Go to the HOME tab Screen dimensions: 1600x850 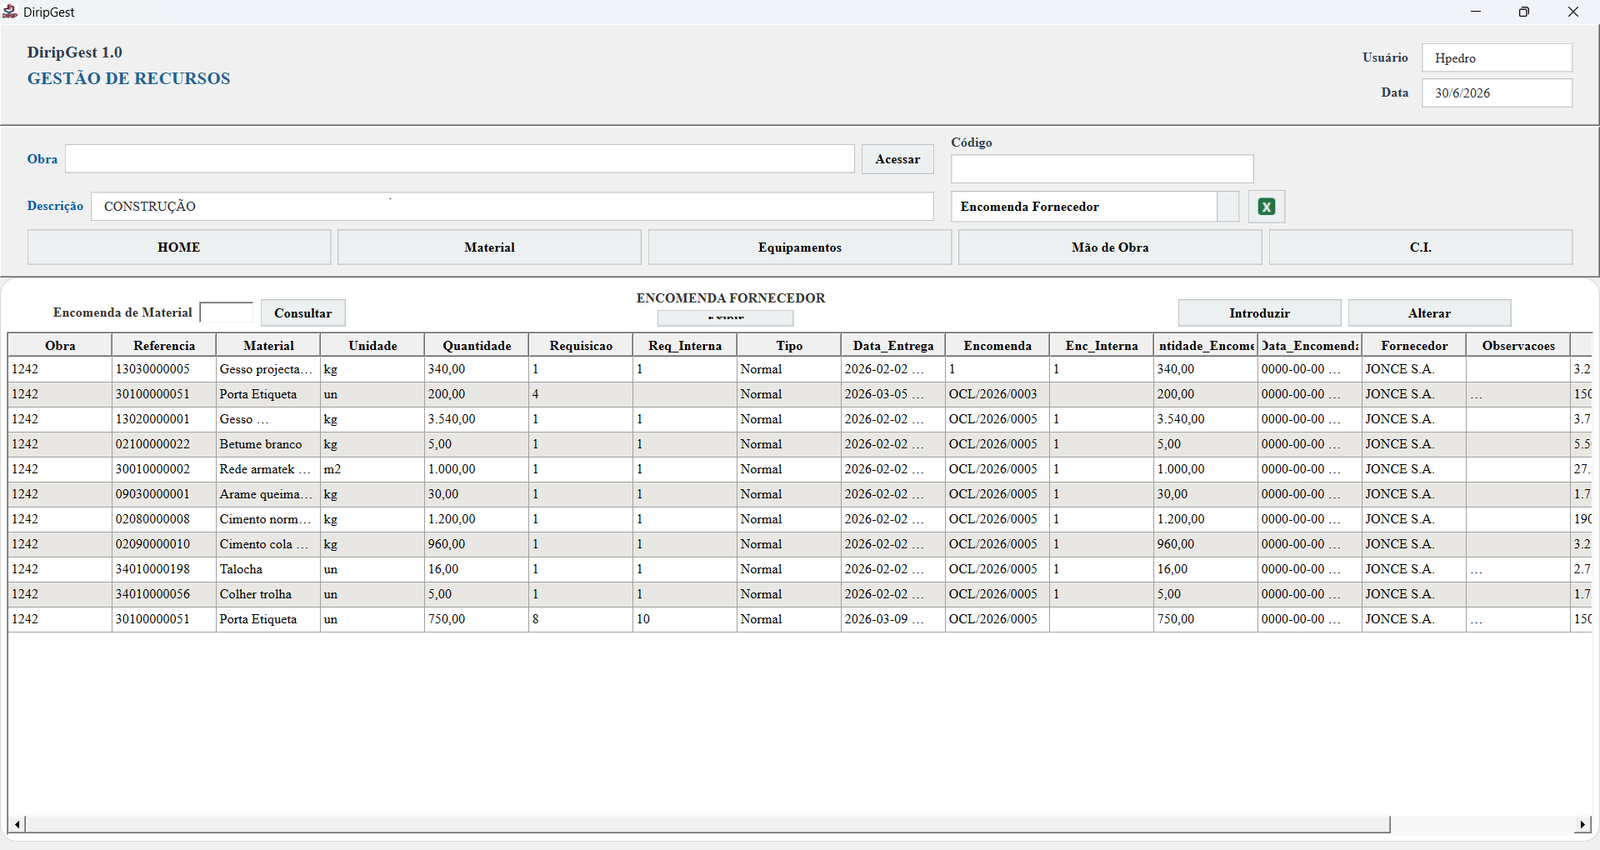(x=179, y=247)
